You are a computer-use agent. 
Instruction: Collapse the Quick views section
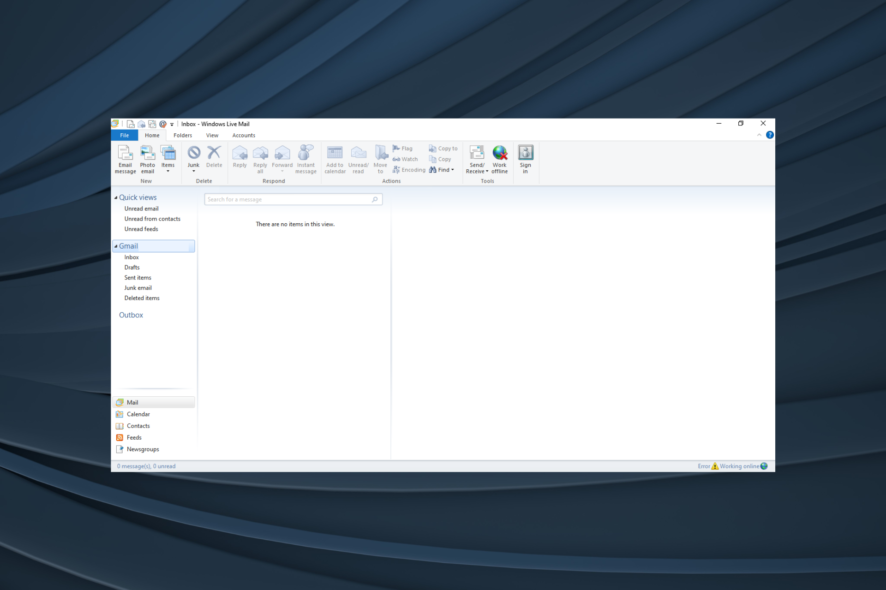pos(116,197)
